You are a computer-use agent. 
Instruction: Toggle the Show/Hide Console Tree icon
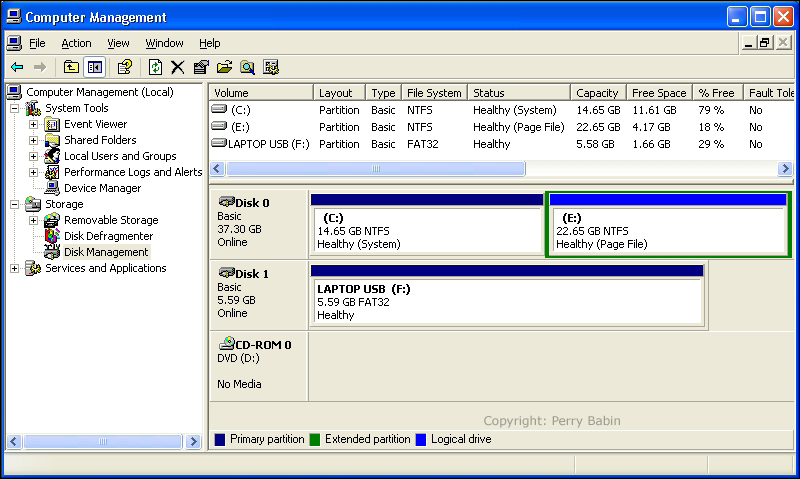point(95,67)
